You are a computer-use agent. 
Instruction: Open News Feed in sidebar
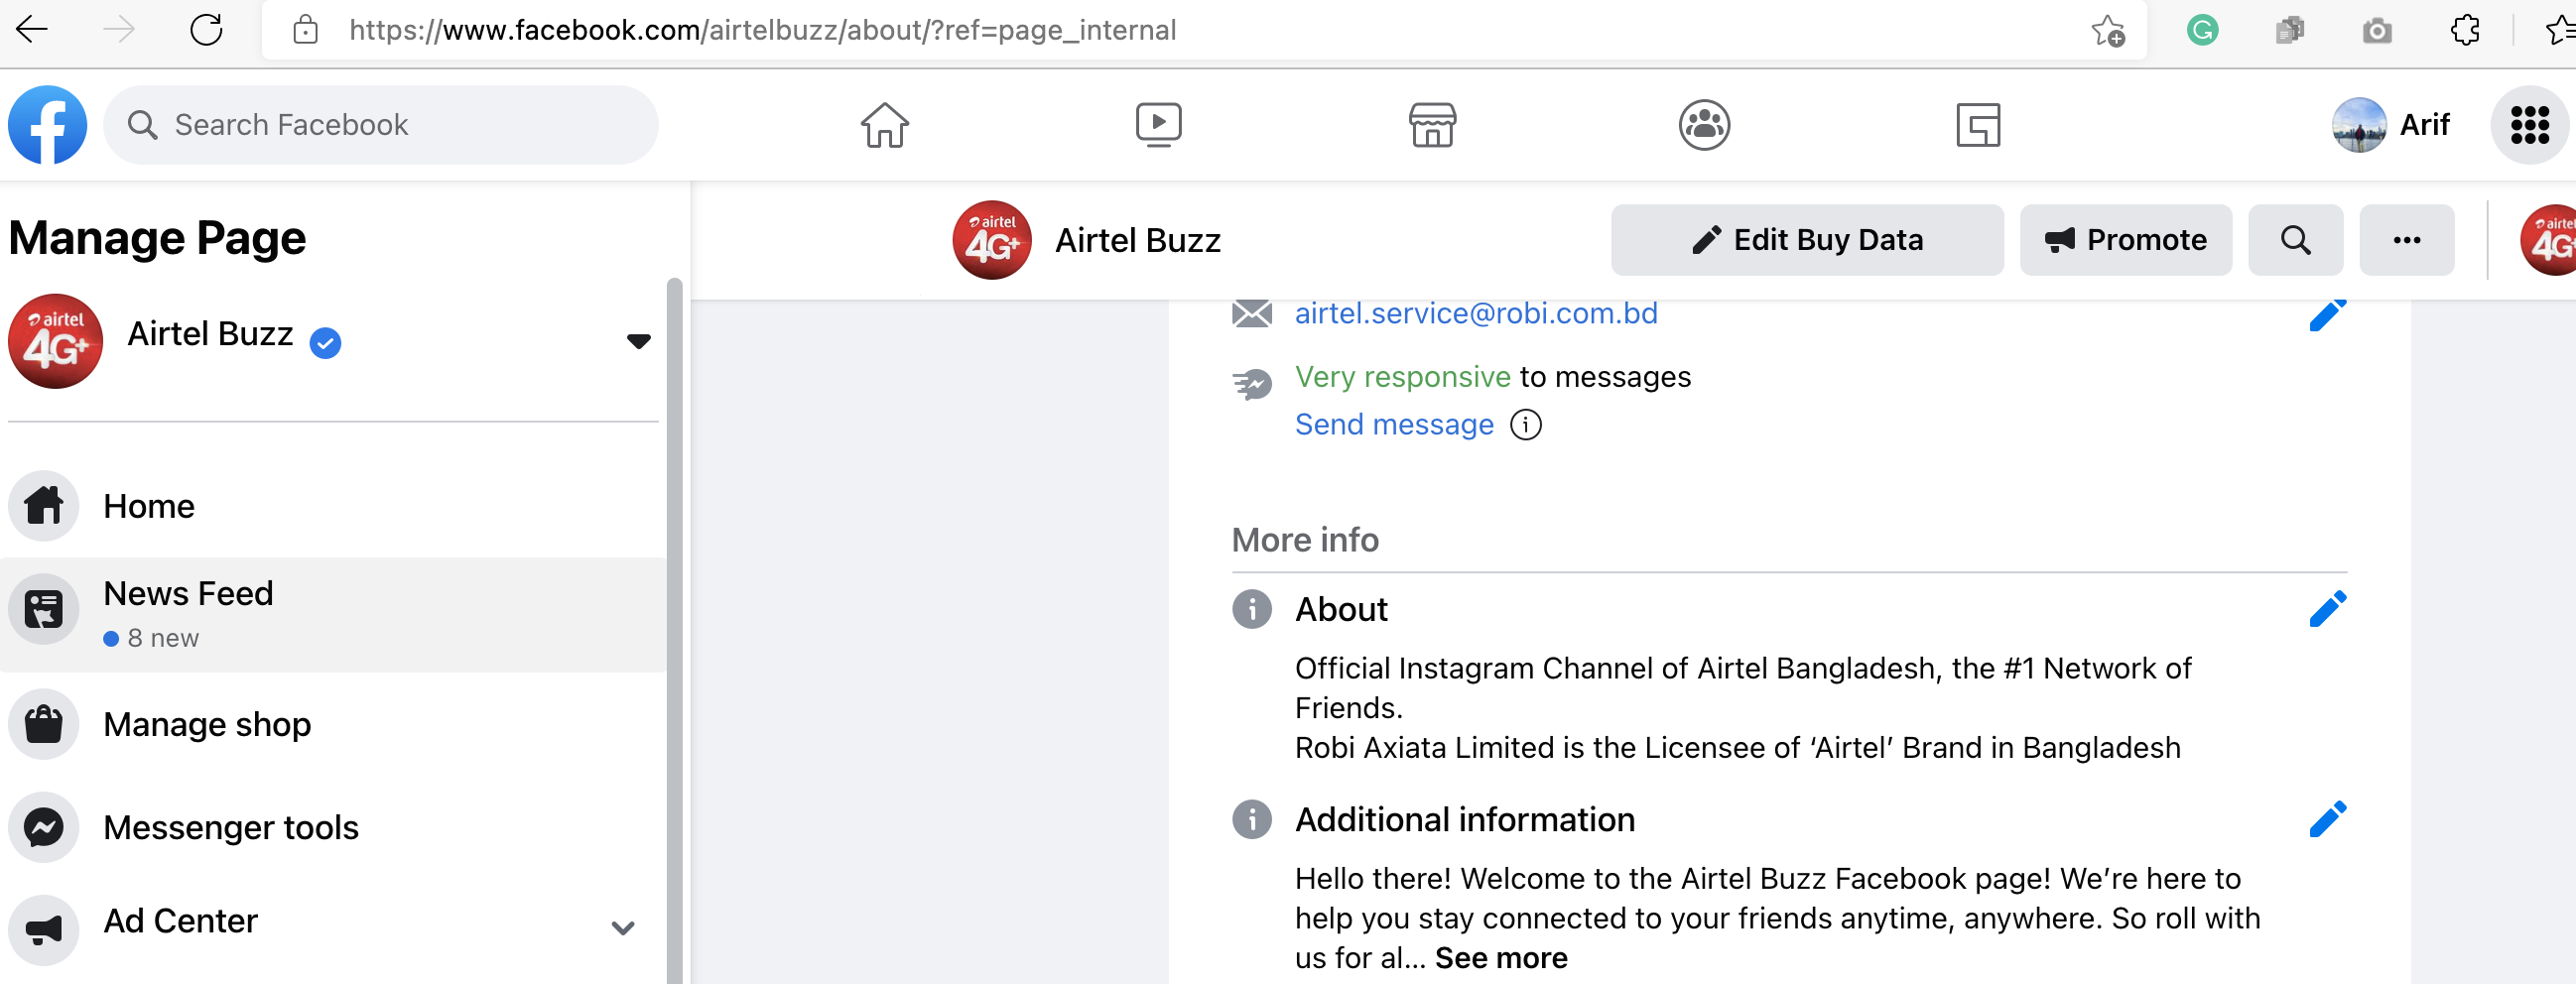333,614
